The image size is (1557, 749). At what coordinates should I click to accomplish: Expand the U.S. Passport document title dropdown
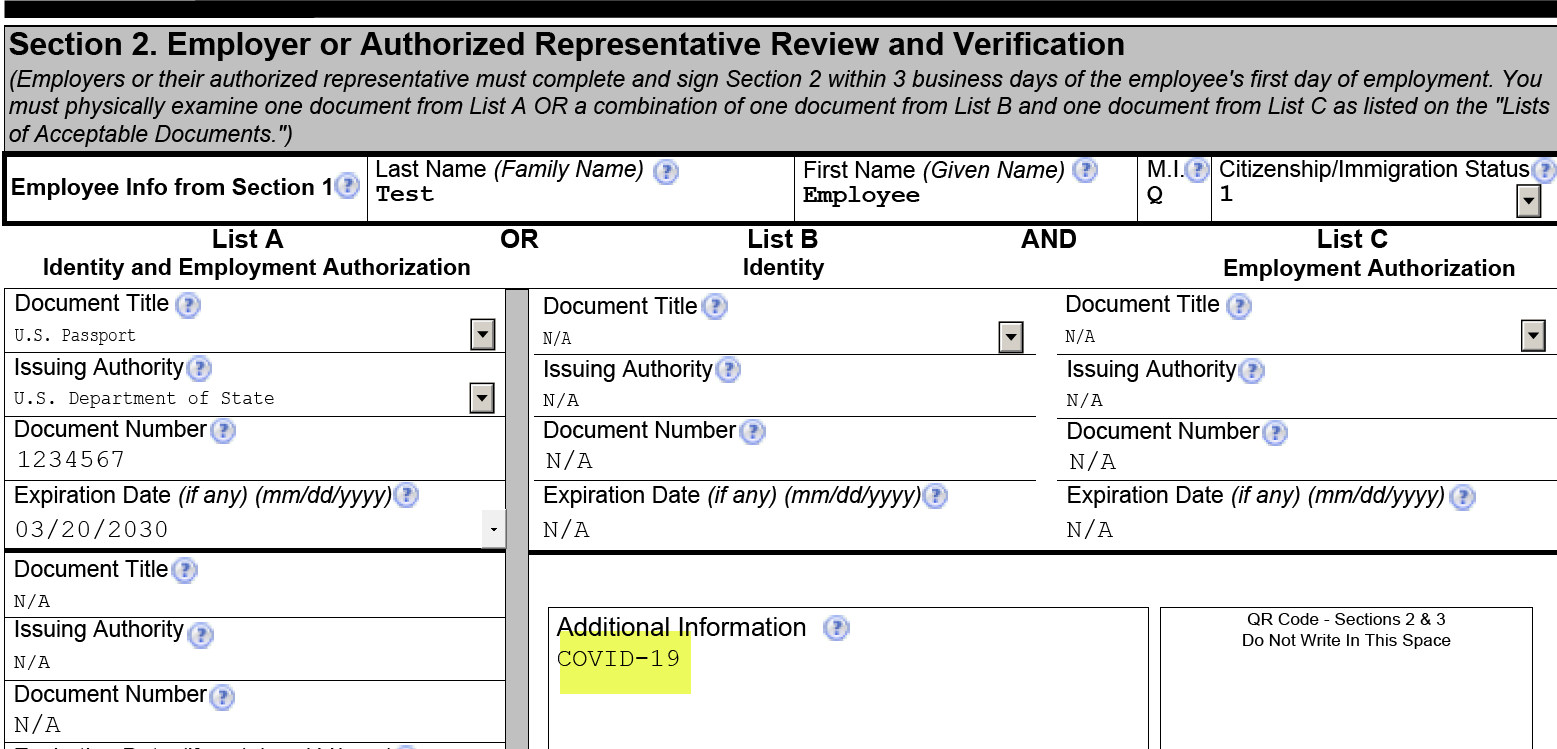point(483,334)
